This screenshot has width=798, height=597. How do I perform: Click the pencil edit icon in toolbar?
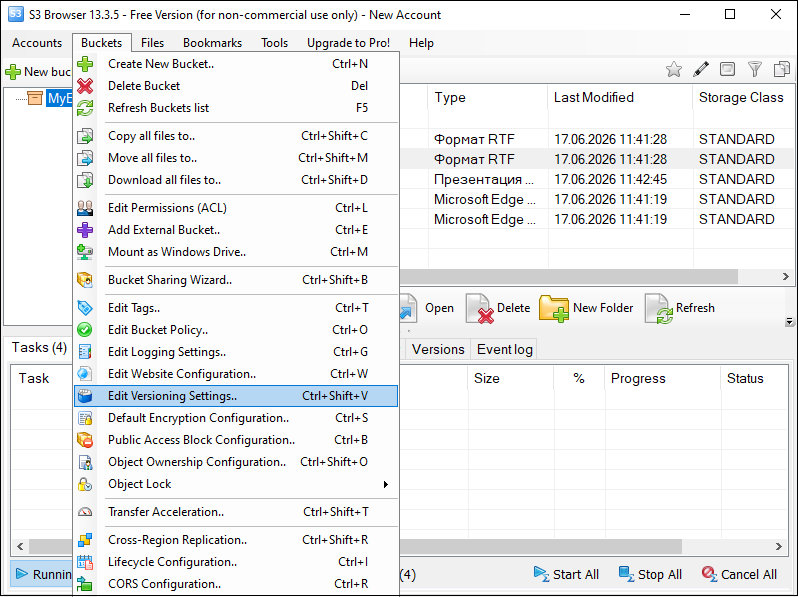click(x=701, y=69)
